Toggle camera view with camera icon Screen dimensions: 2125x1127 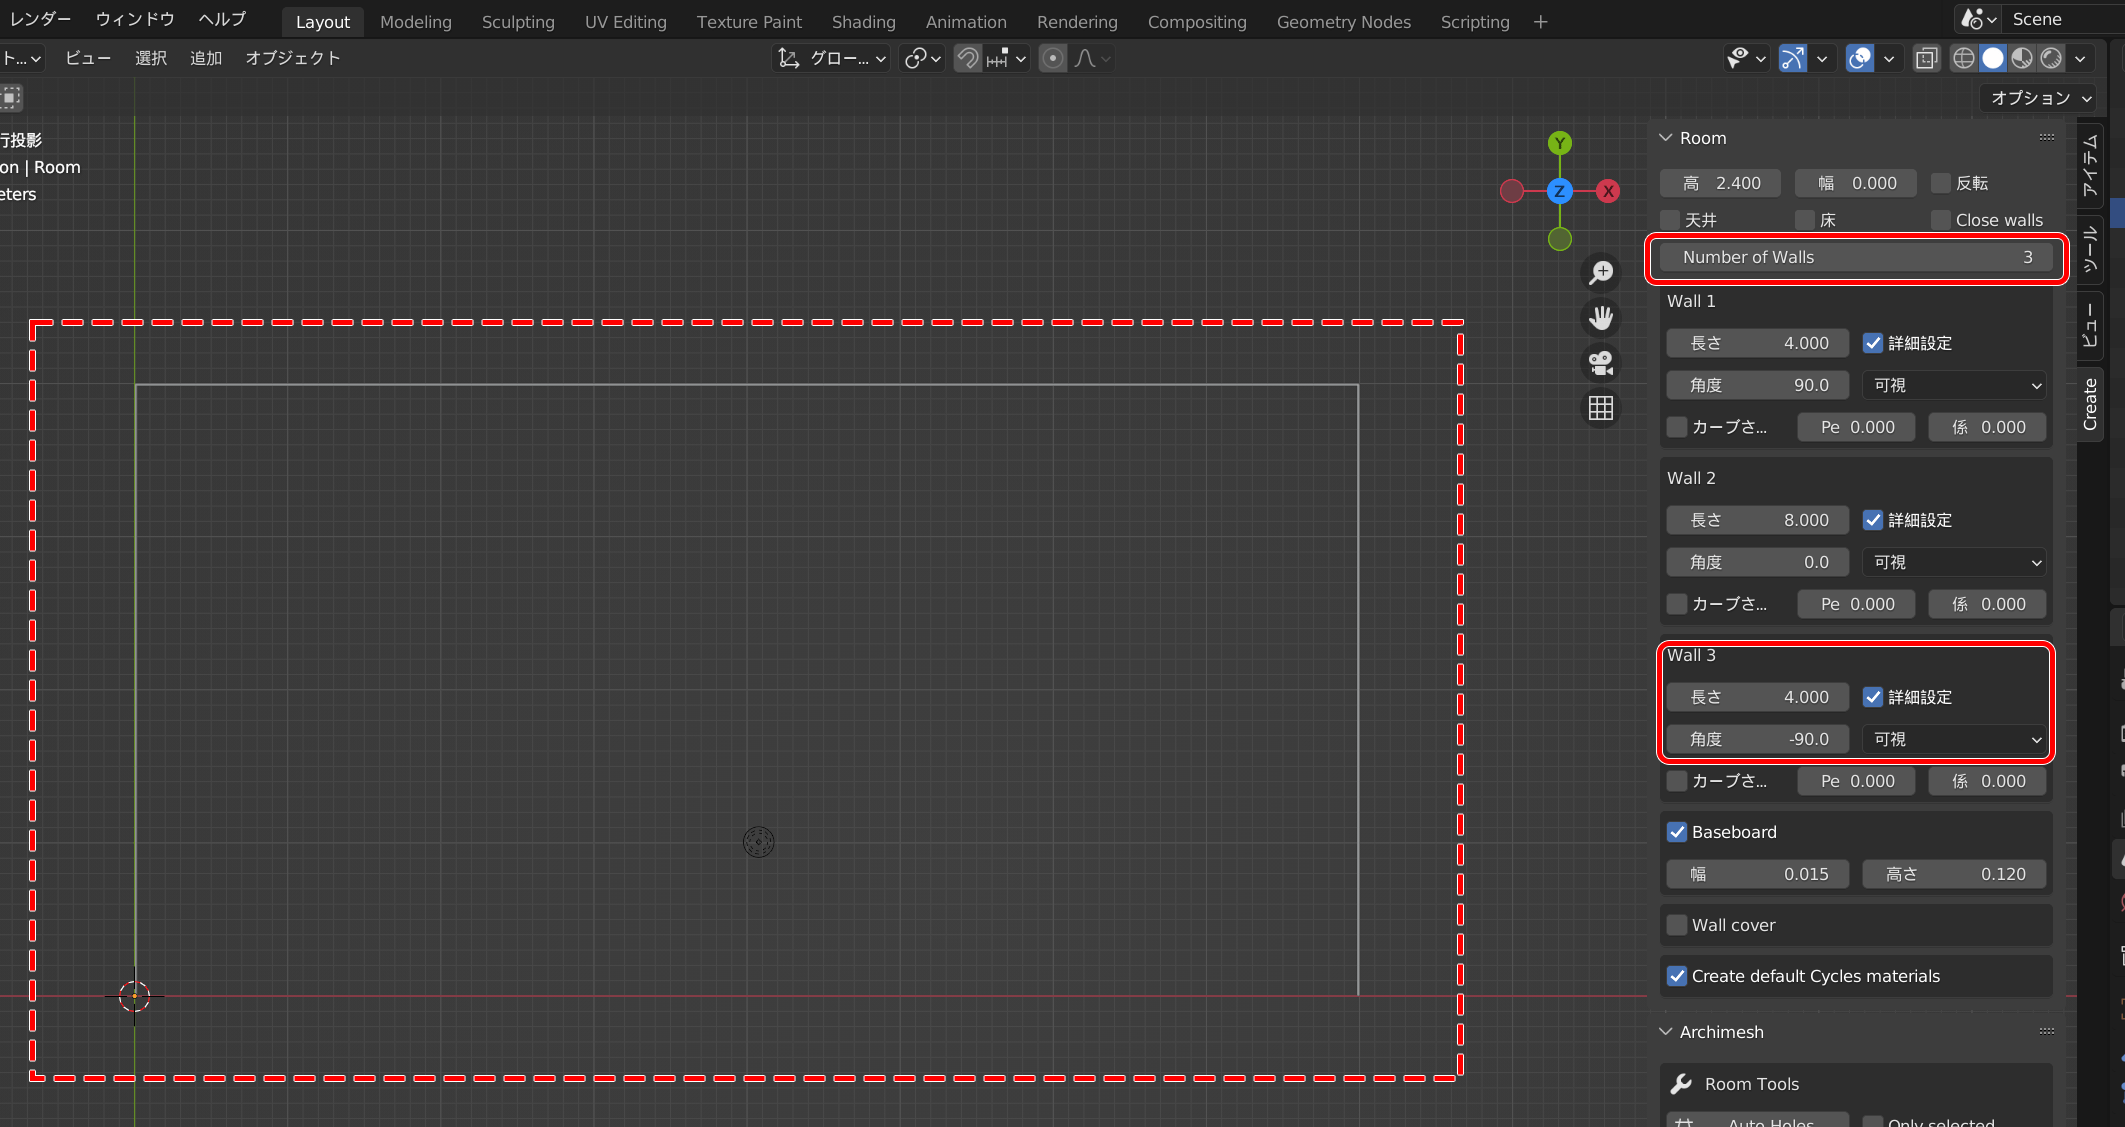click(1601, 363)
